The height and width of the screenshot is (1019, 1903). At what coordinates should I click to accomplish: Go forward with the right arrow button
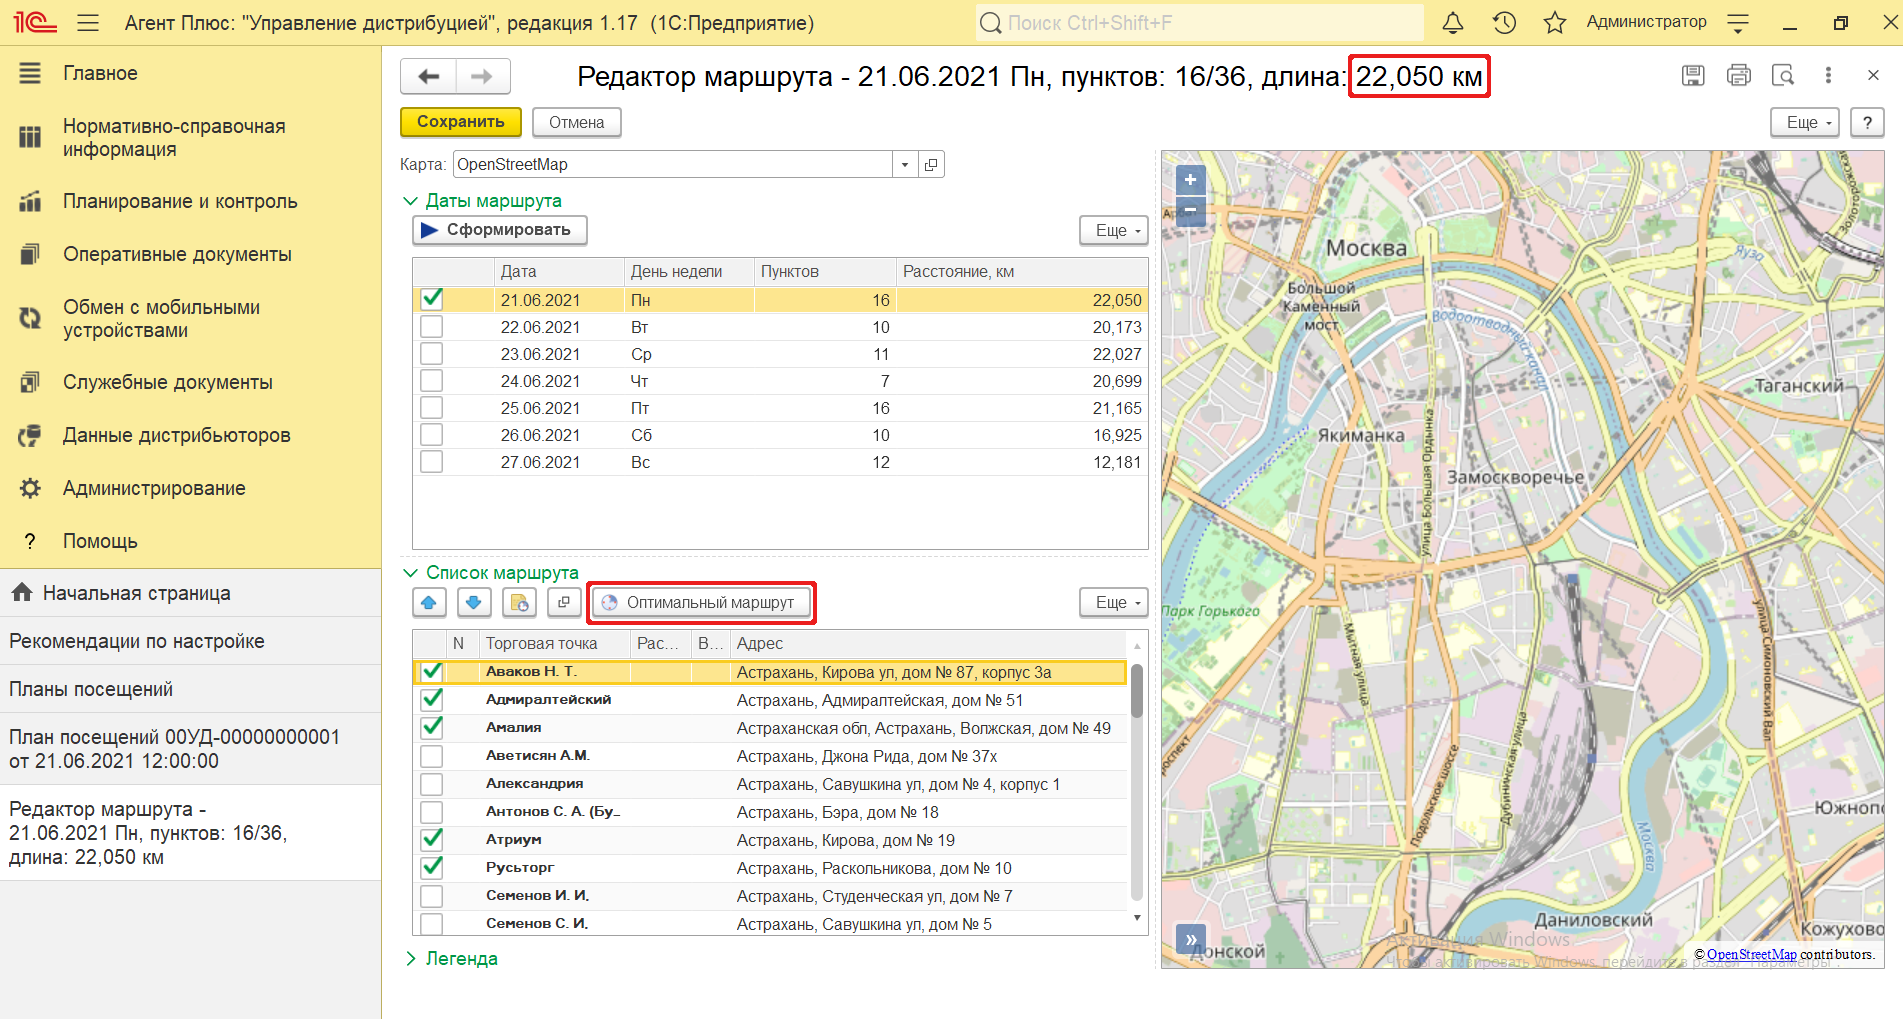pyautogui.click(x=482, y=76)
